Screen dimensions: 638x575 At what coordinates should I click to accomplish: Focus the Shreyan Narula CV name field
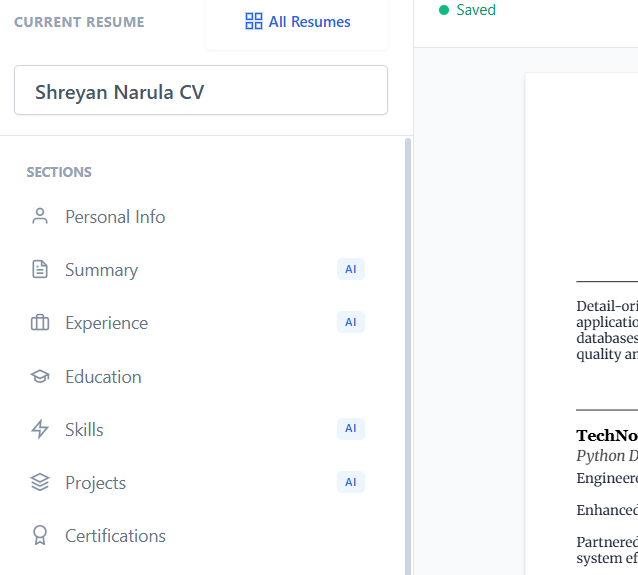click(x=200, y=91)
